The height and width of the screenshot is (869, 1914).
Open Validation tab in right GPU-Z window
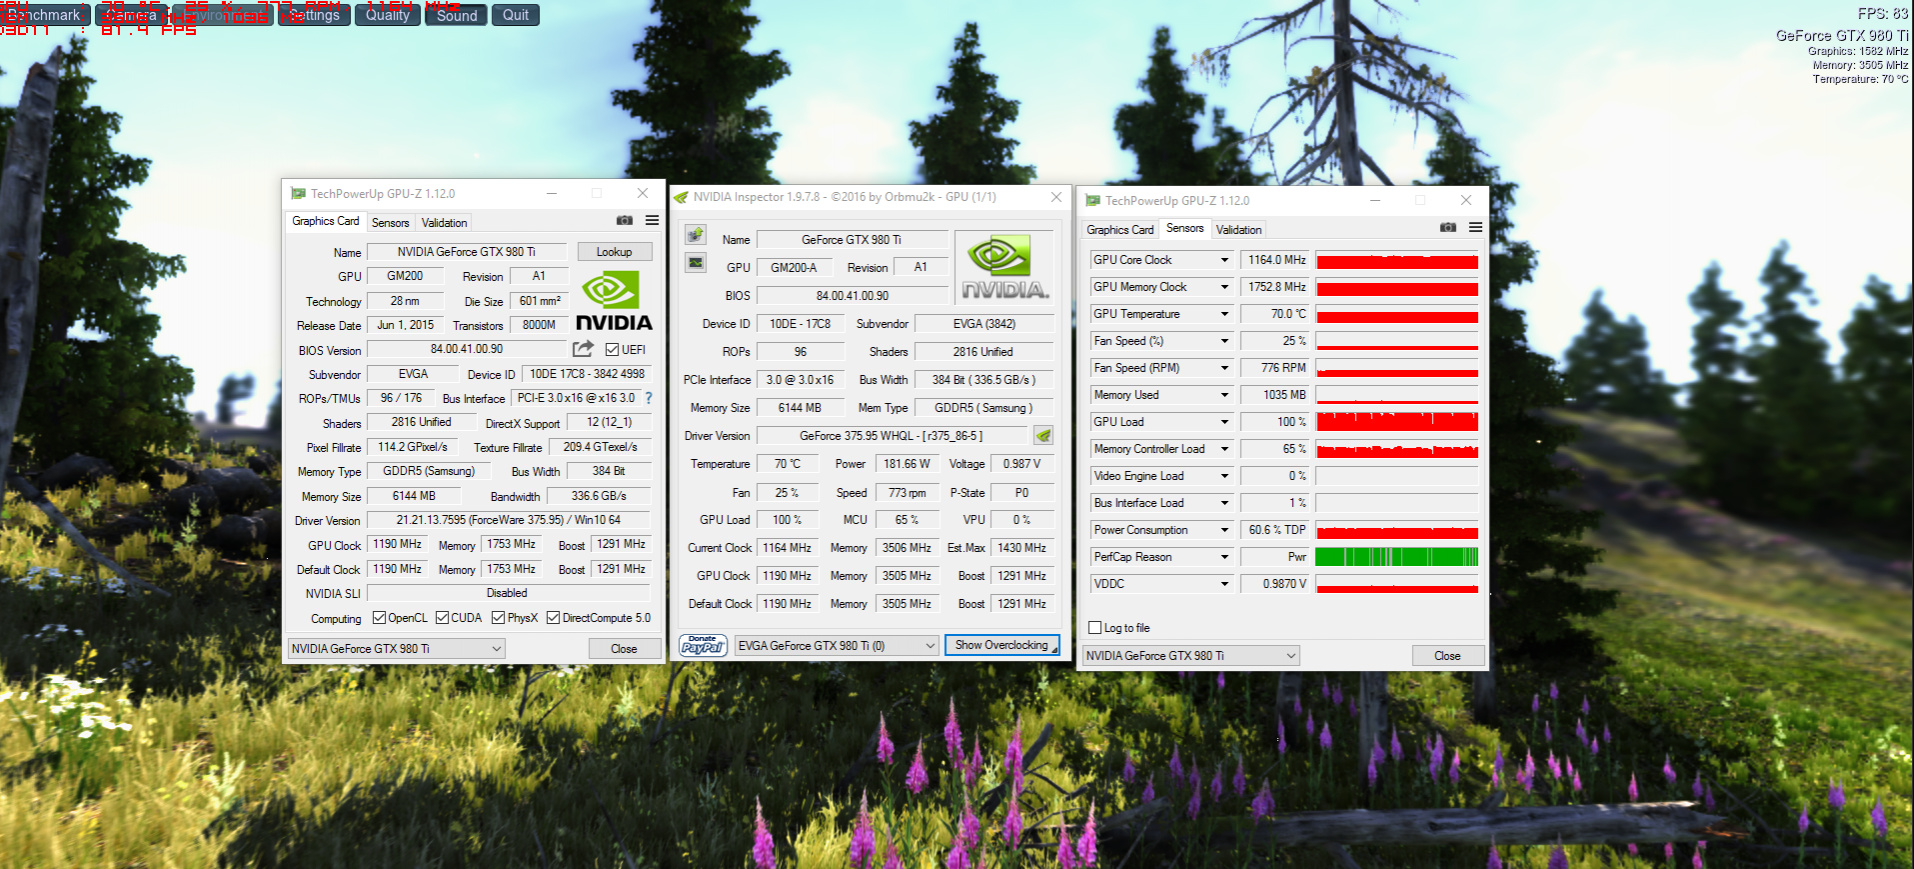[1238, 230]
